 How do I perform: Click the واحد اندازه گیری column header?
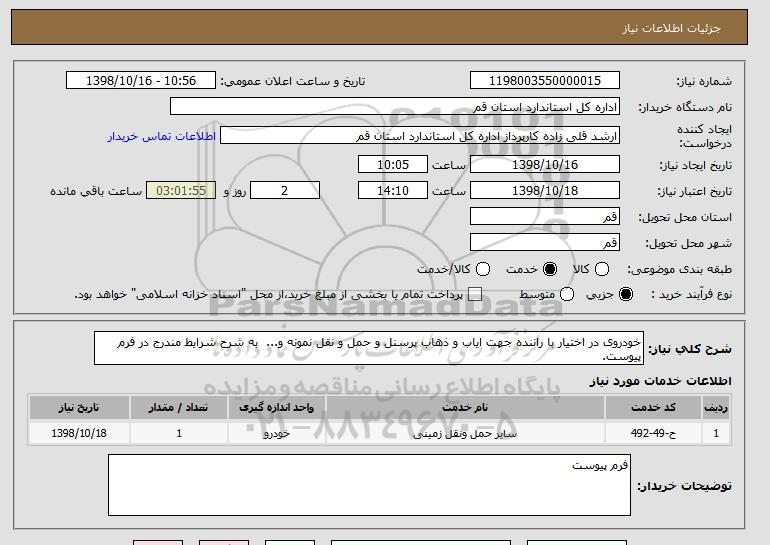click(276, 408)
